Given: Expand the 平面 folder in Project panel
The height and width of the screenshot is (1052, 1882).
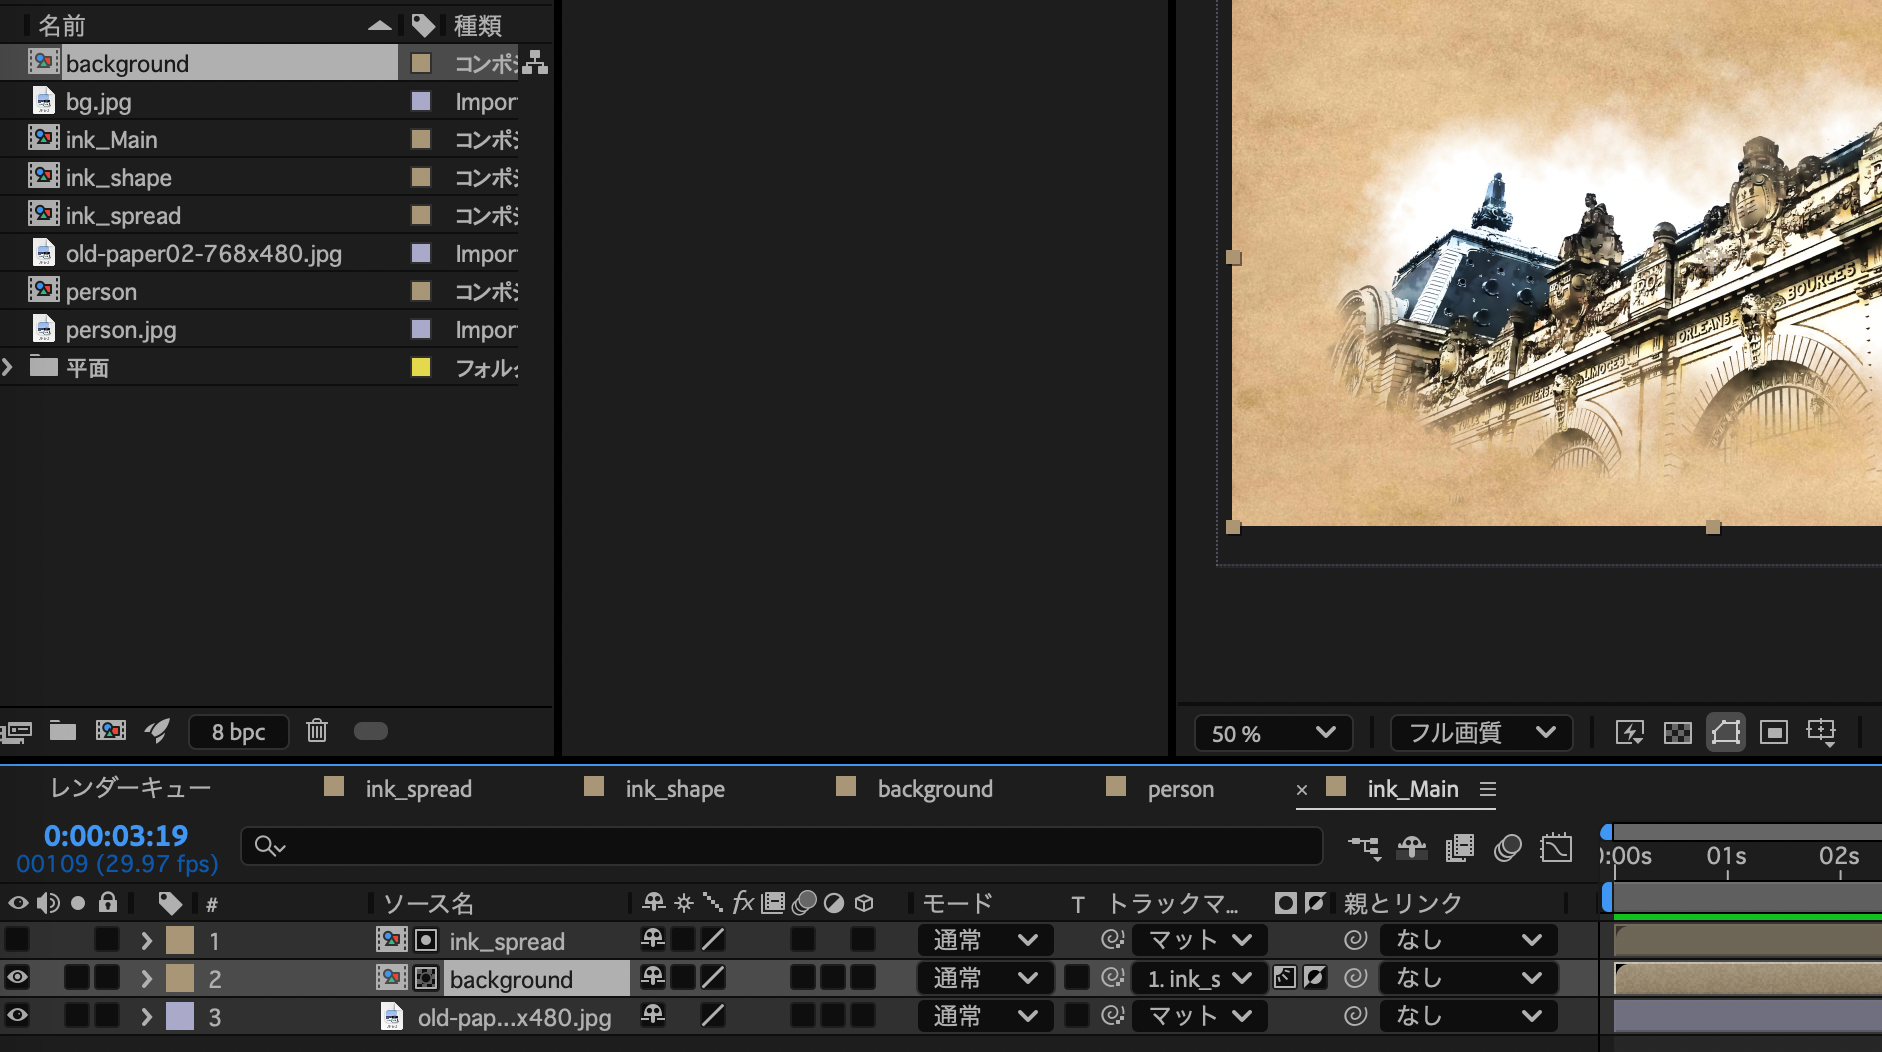Looking at the screenshot, I should pyautogui.click(x=8, y=367).
